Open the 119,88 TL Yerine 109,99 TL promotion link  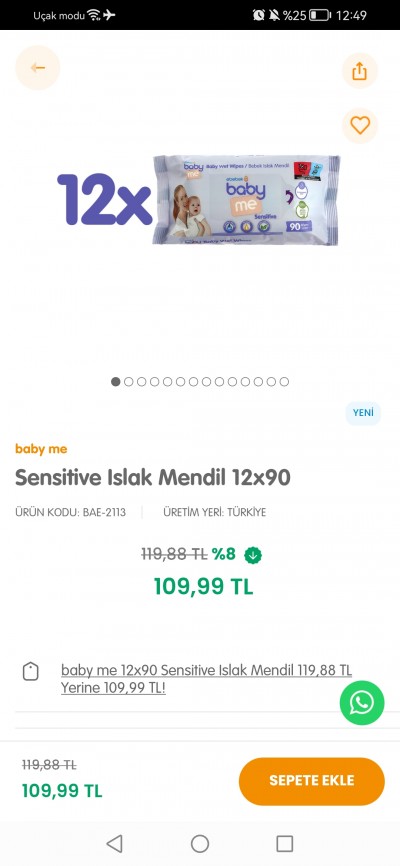pos(206,679)
